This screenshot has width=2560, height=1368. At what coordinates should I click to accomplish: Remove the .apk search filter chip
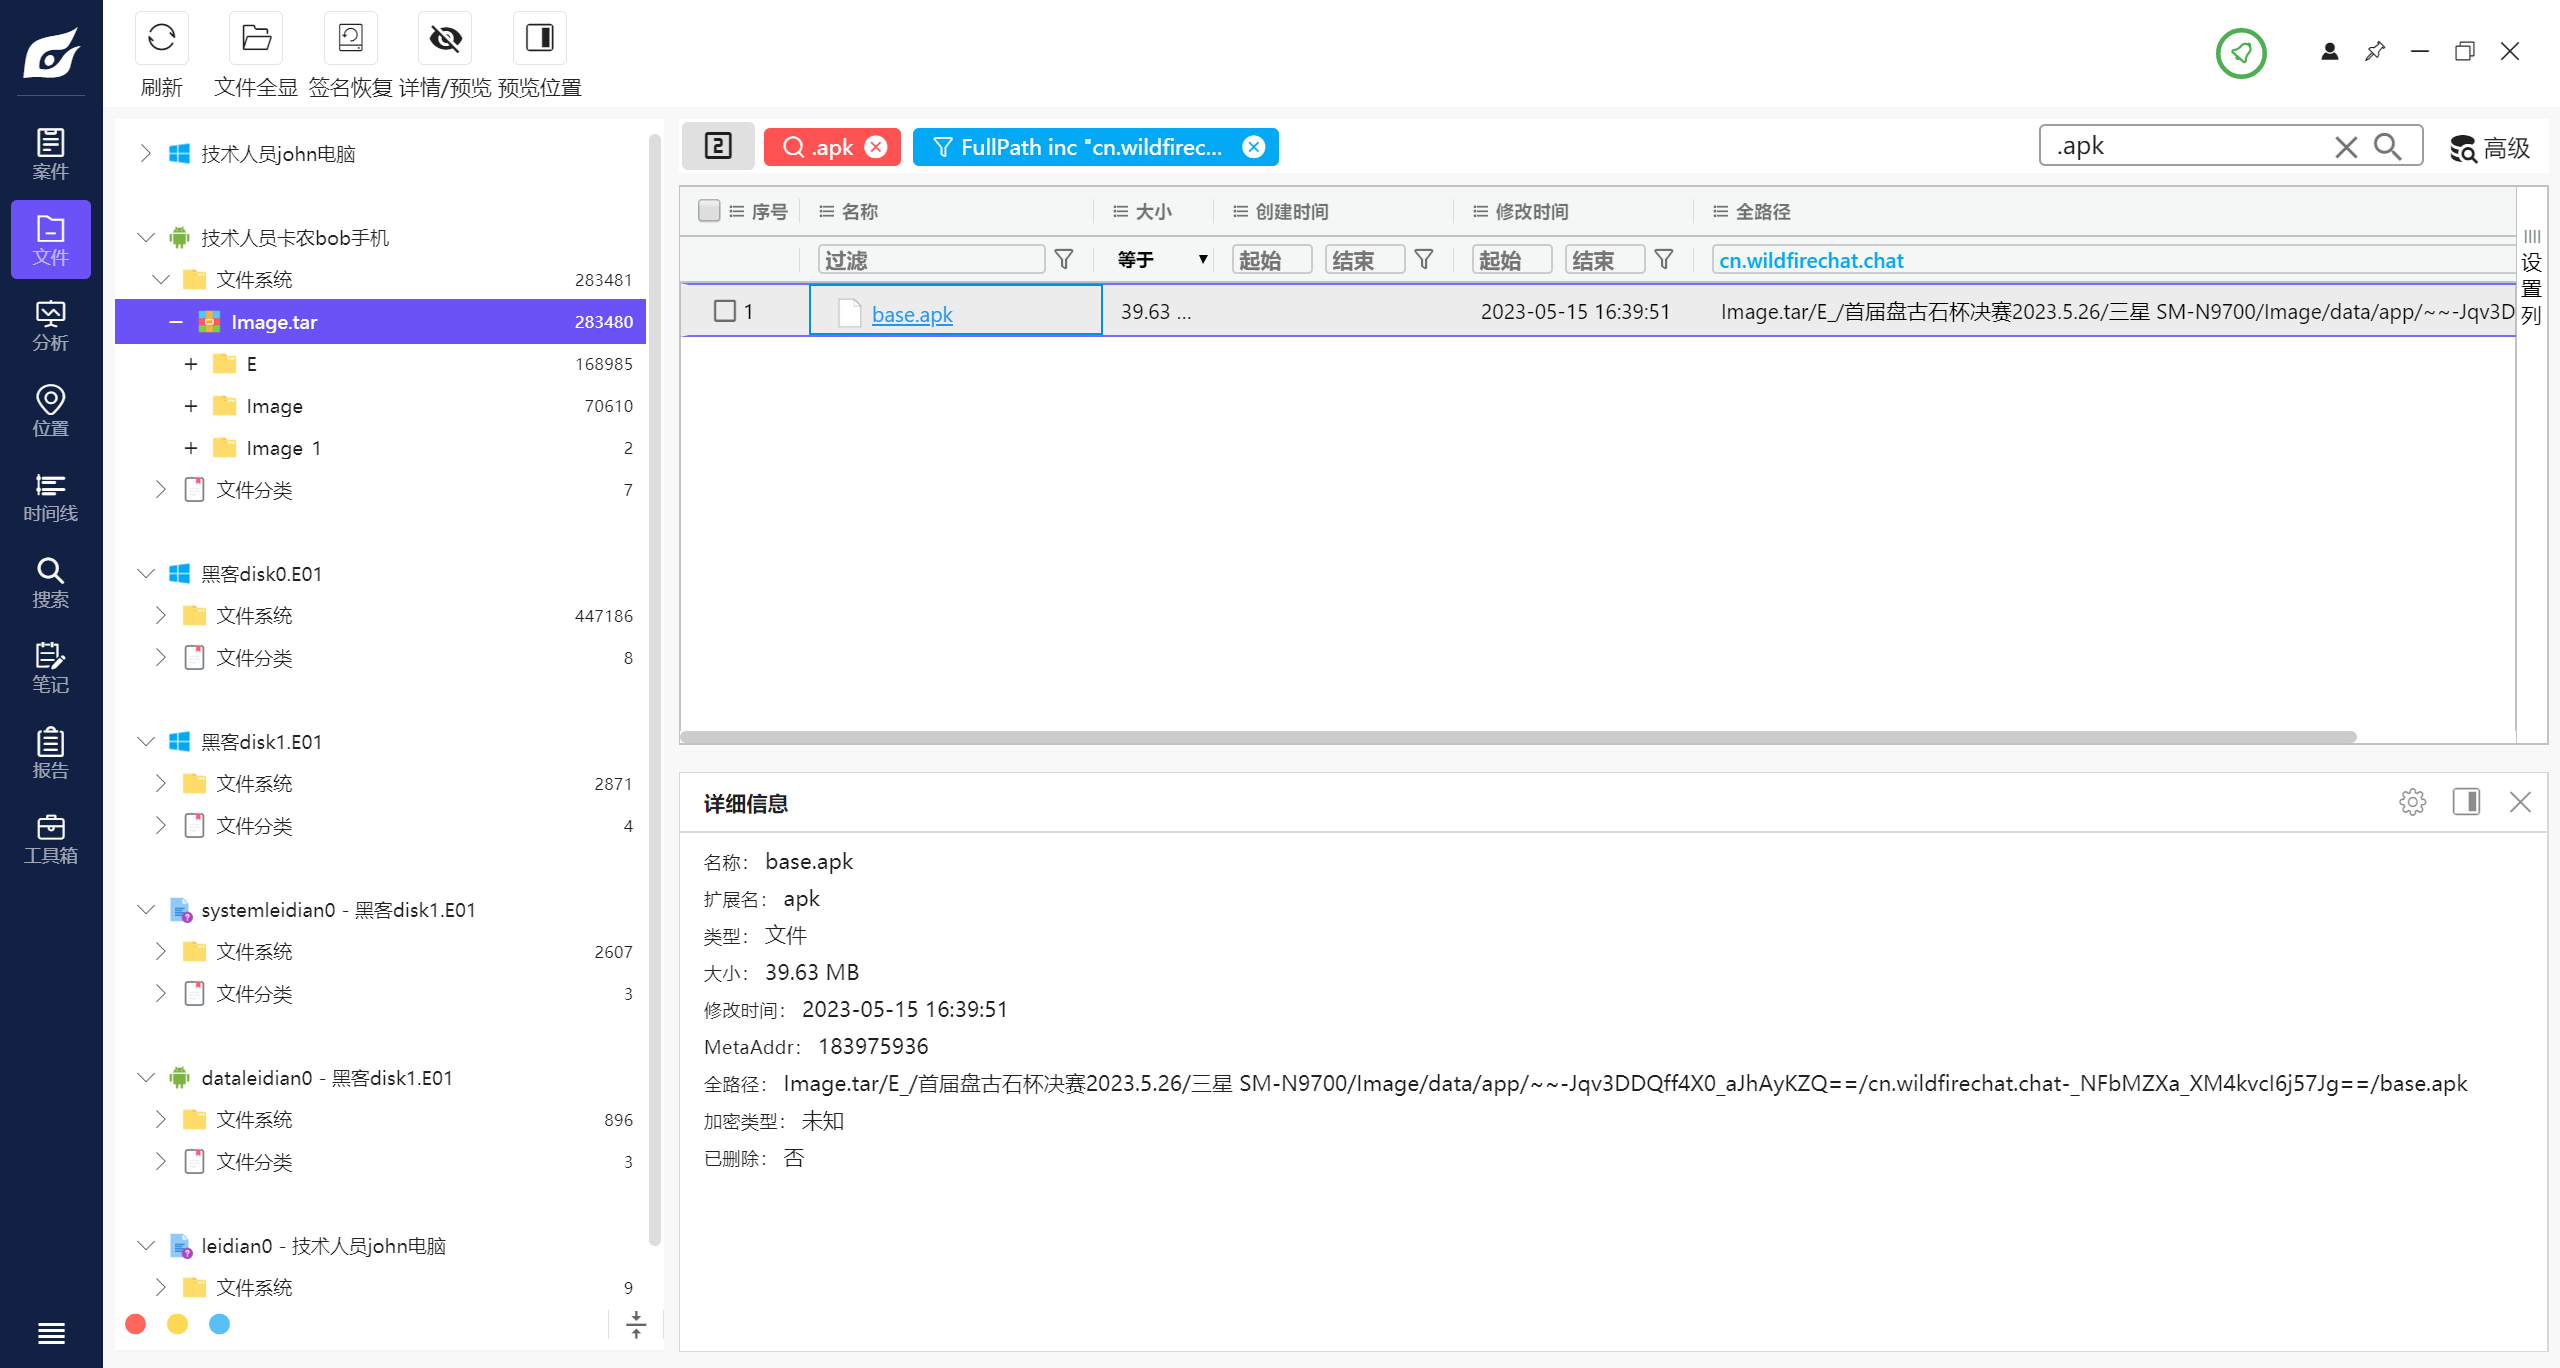point(876,147)
